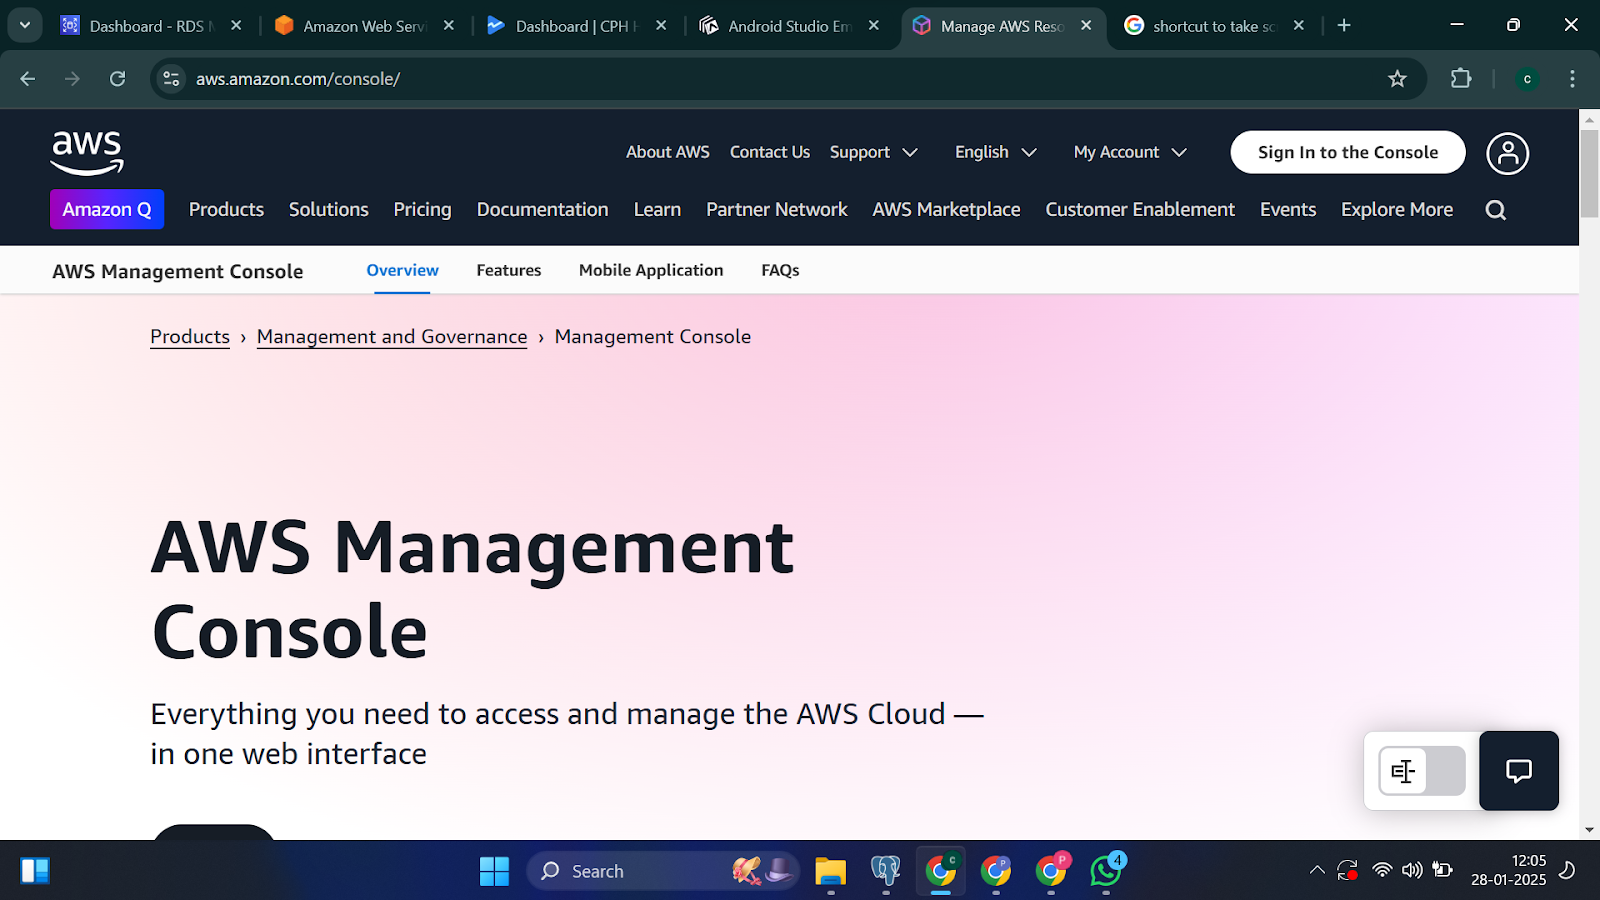Open Widgets icon on taskbar
Viewport: 1600px width, 900px height.
click(x=35, y=871)
